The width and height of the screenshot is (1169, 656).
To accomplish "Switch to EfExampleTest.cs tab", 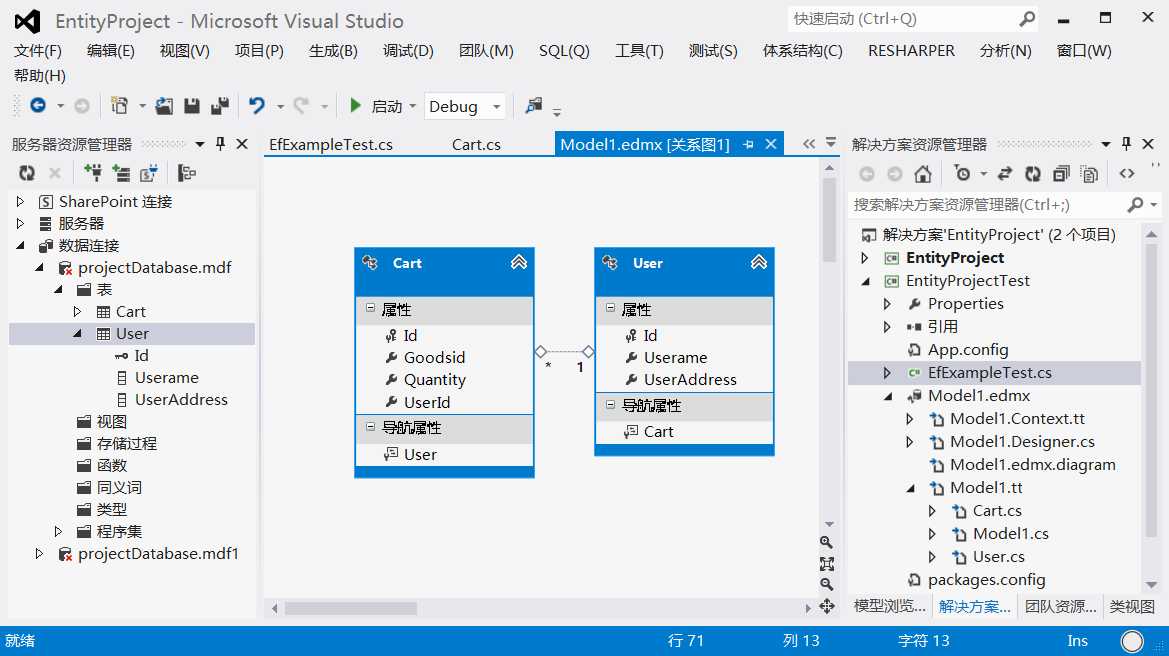I will point(331,145).
